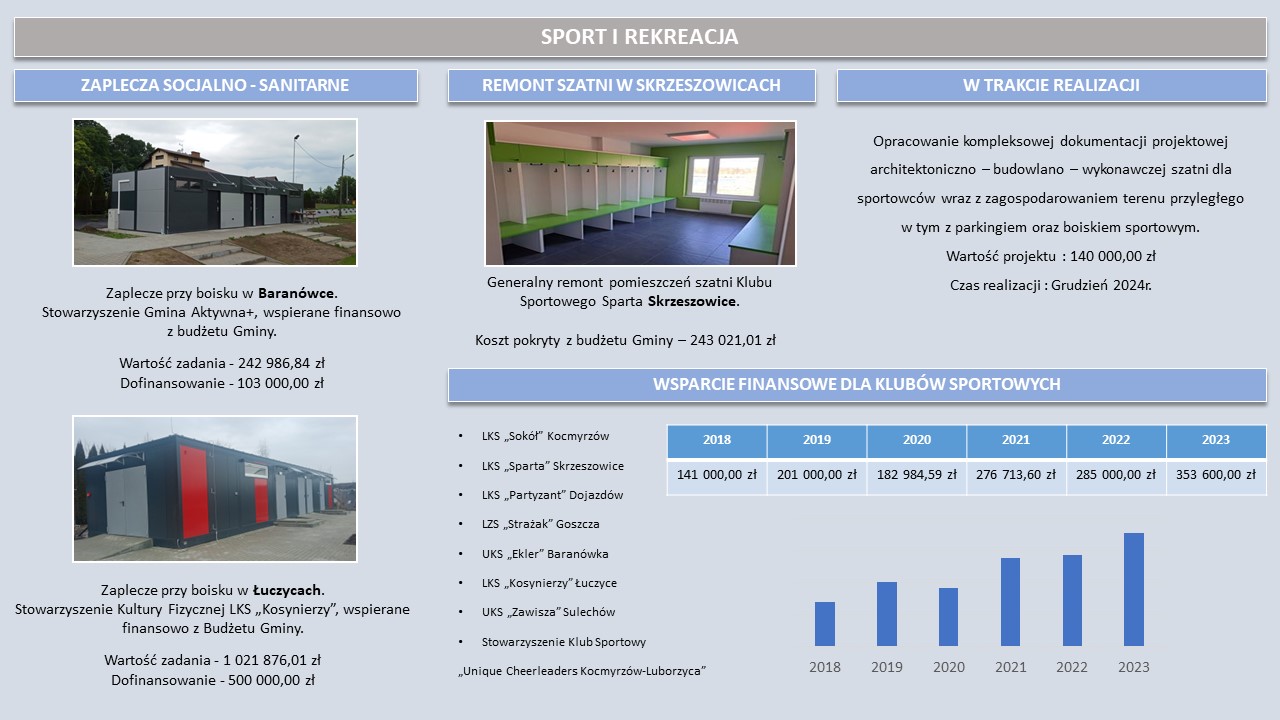Click the WSPARCIE FINANSOWE DLA KLUBÓW SPORTOWYCH header
The width and height of the screenshot is (1280, 720).
click(x=857, y=384)
